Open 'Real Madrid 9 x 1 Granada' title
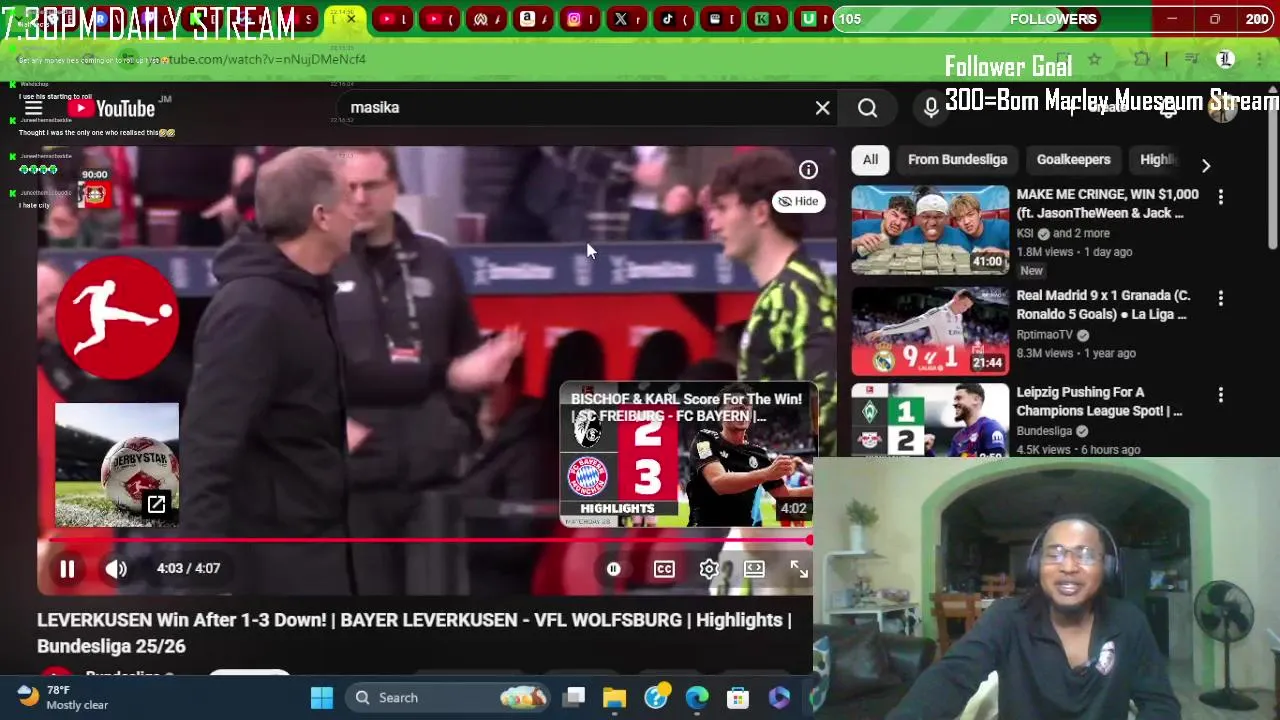 coord(1102,305)
